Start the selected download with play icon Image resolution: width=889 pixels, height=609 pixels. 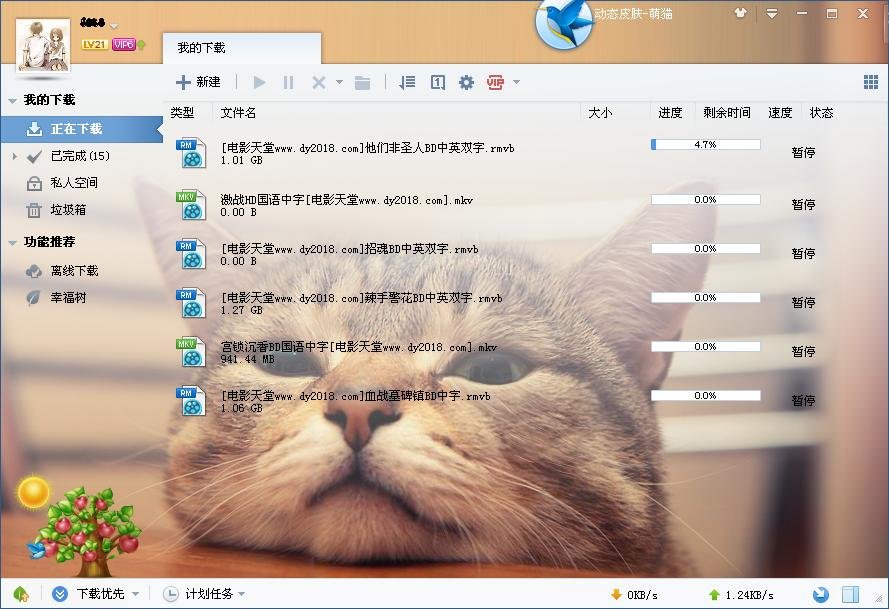click(x=260, y=82)
